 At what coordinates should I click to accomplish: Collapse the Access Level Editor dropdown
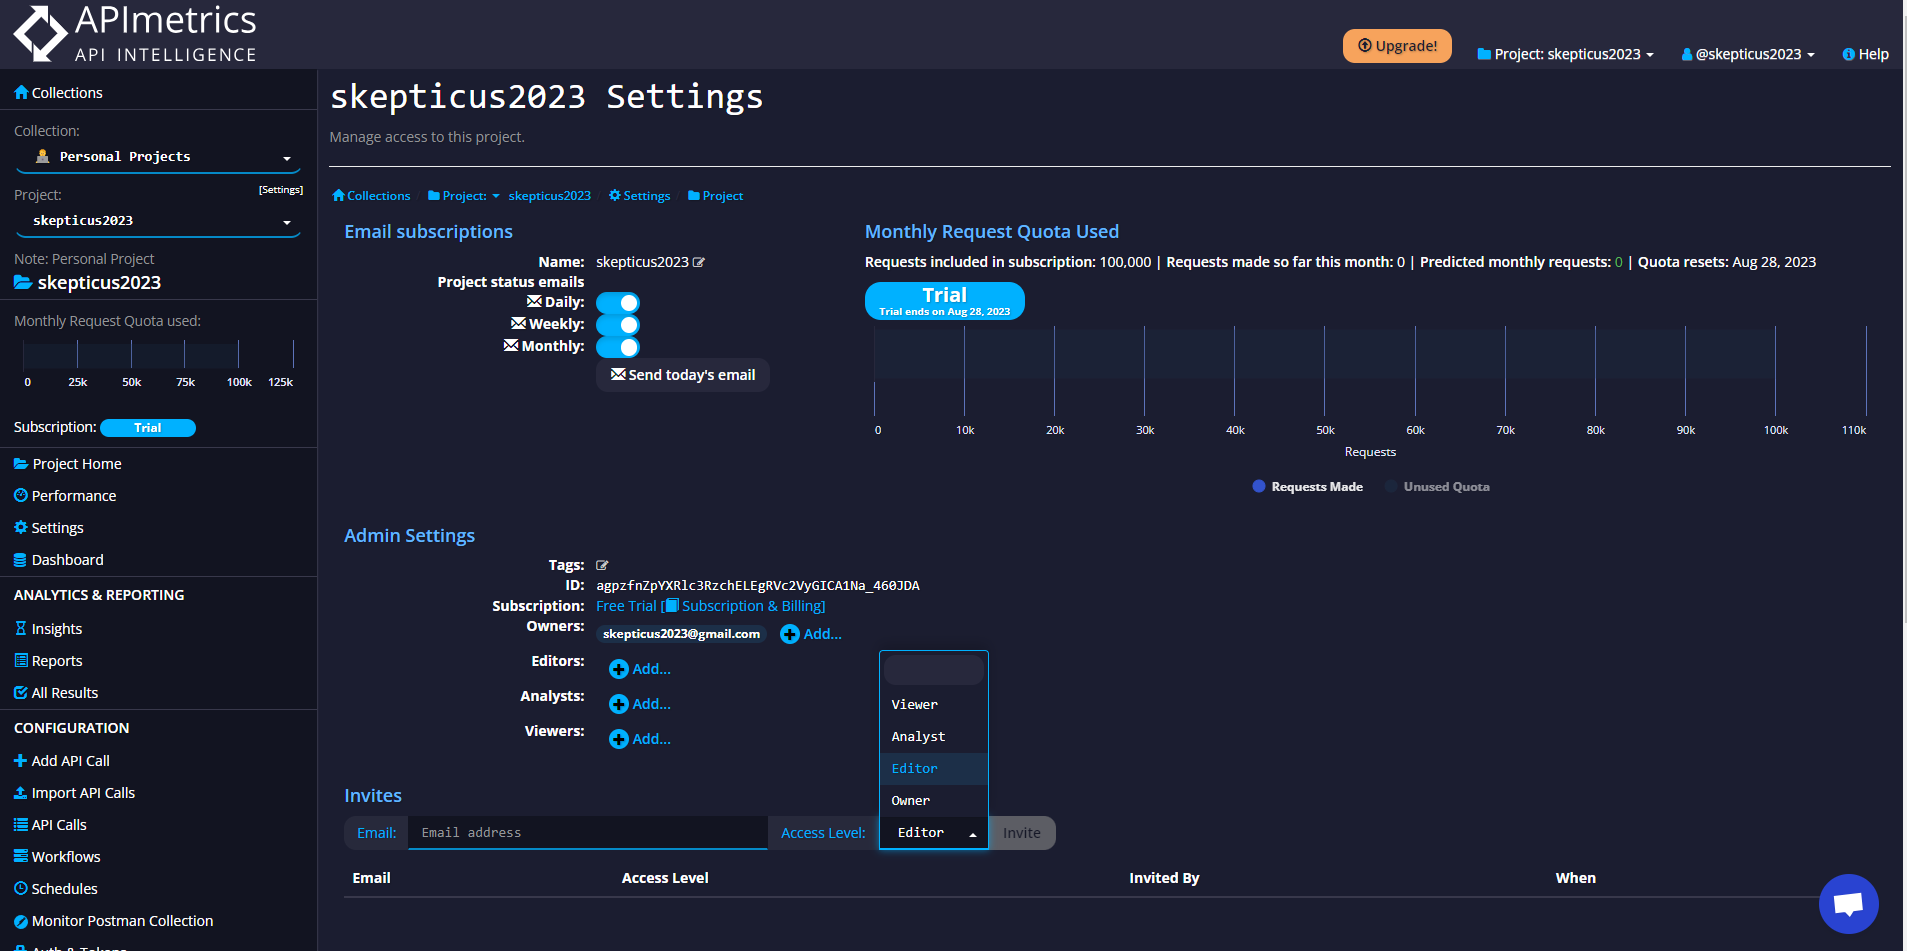click(x=934, y=833)
